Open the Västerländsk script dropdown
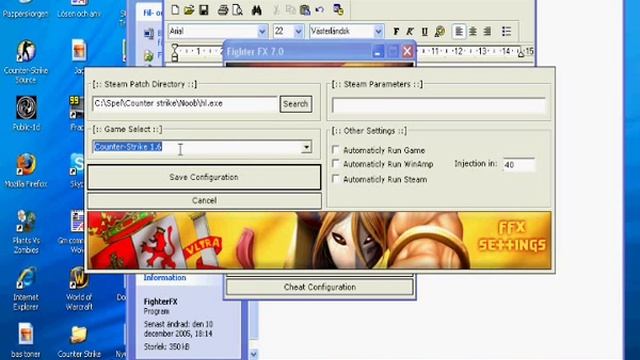Image resolution: width=640 pixels, height=360 pixels. 378,31
